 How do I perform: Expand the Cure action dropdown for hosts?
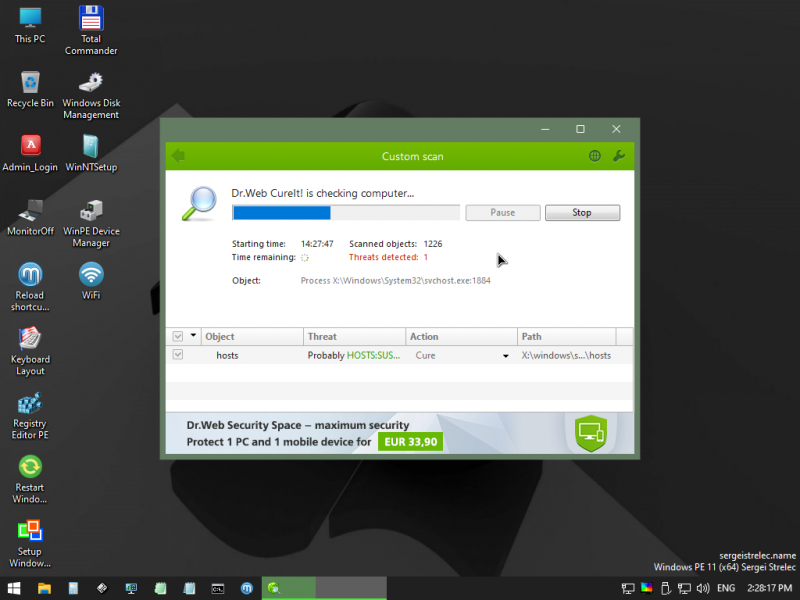pos(505,356)
